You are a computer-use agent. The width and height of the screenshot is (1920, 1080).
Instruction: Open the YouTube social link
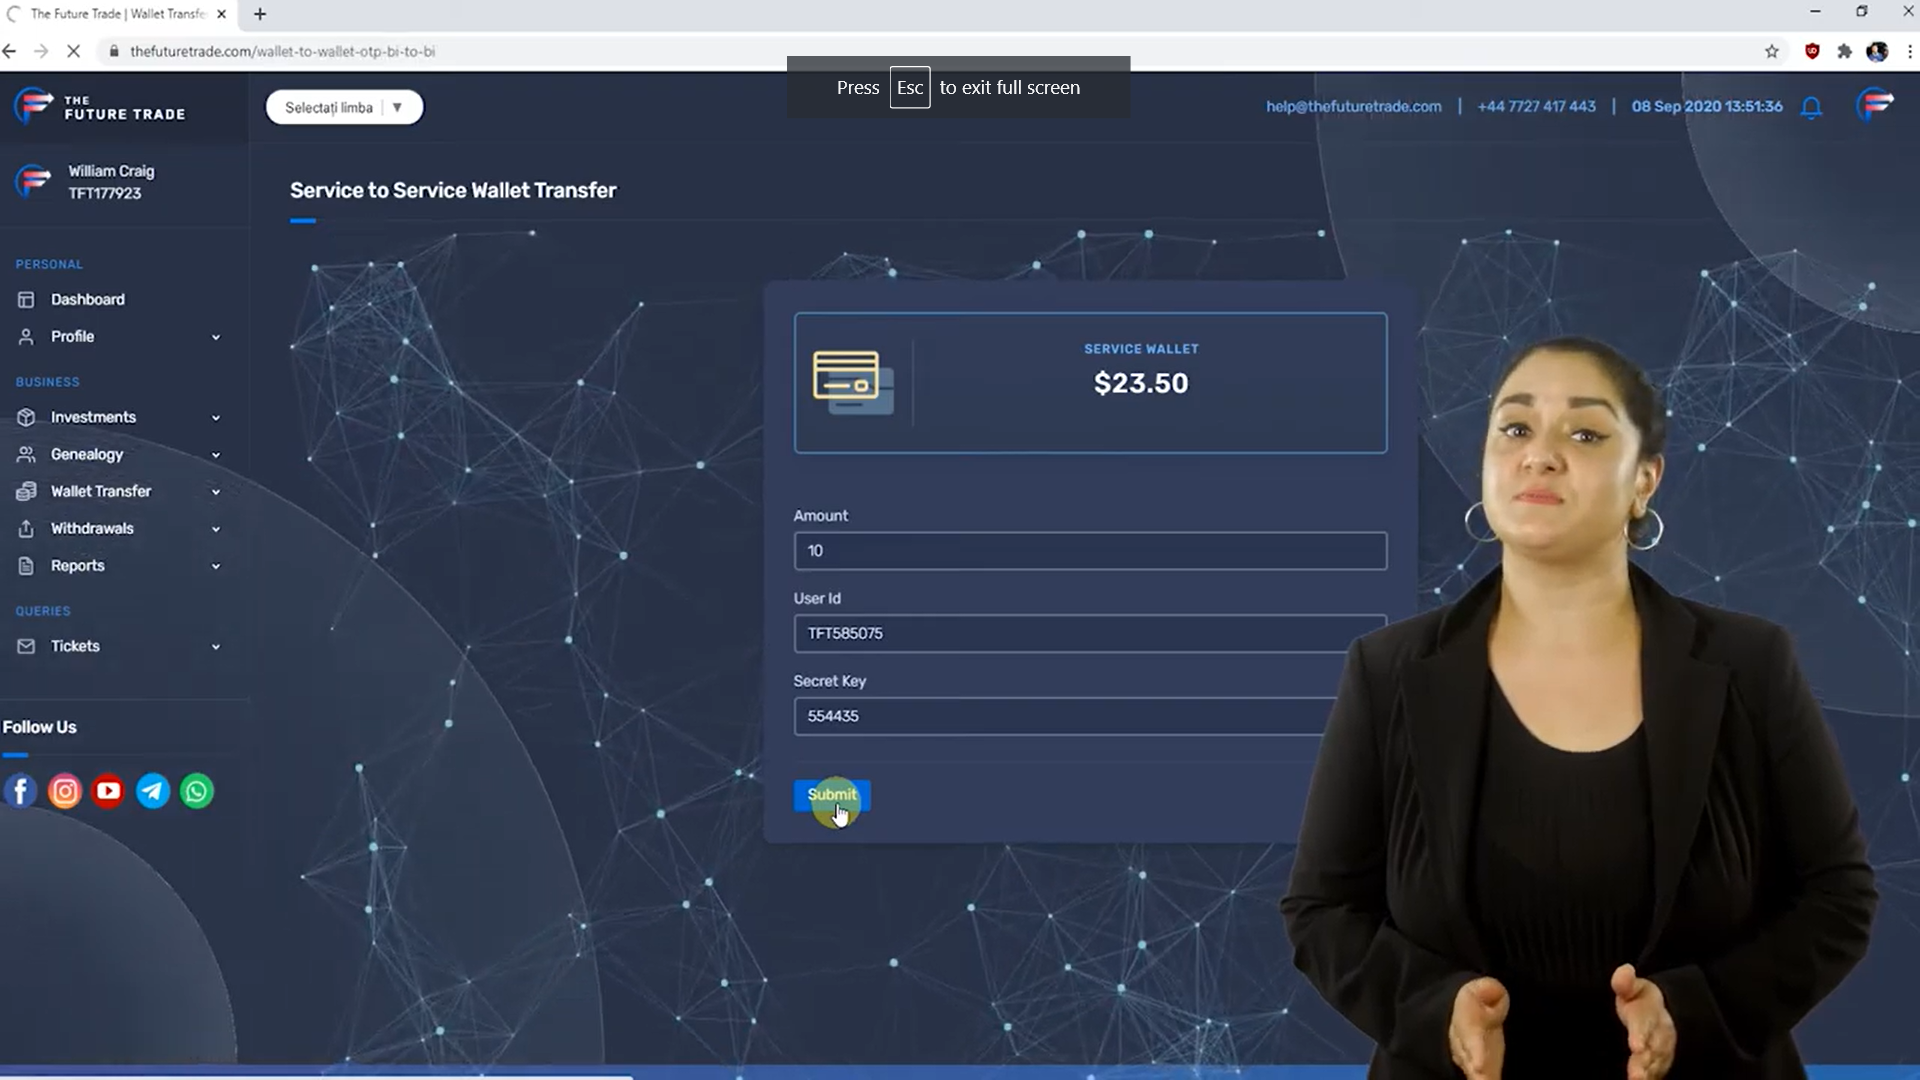tap(109, 791)
